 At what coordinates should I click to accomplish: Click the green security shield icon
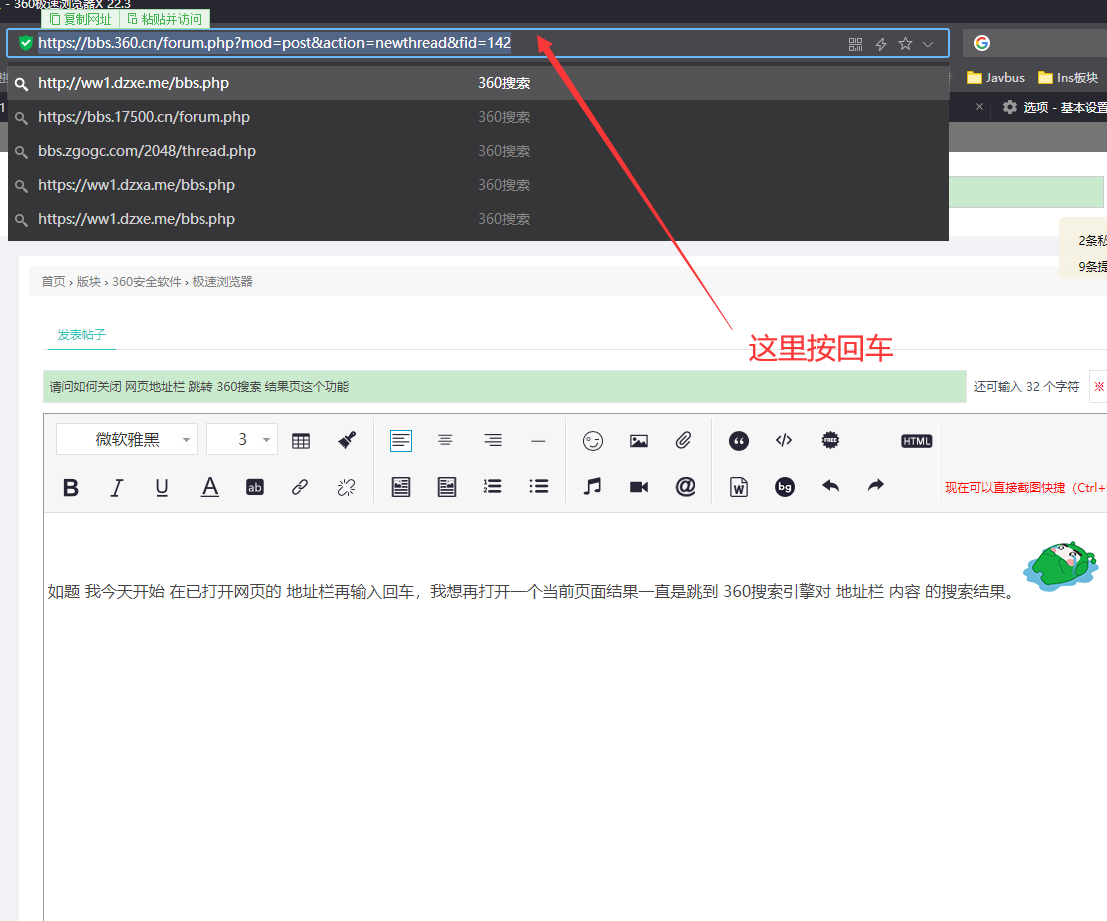click(x=25, y=43)
